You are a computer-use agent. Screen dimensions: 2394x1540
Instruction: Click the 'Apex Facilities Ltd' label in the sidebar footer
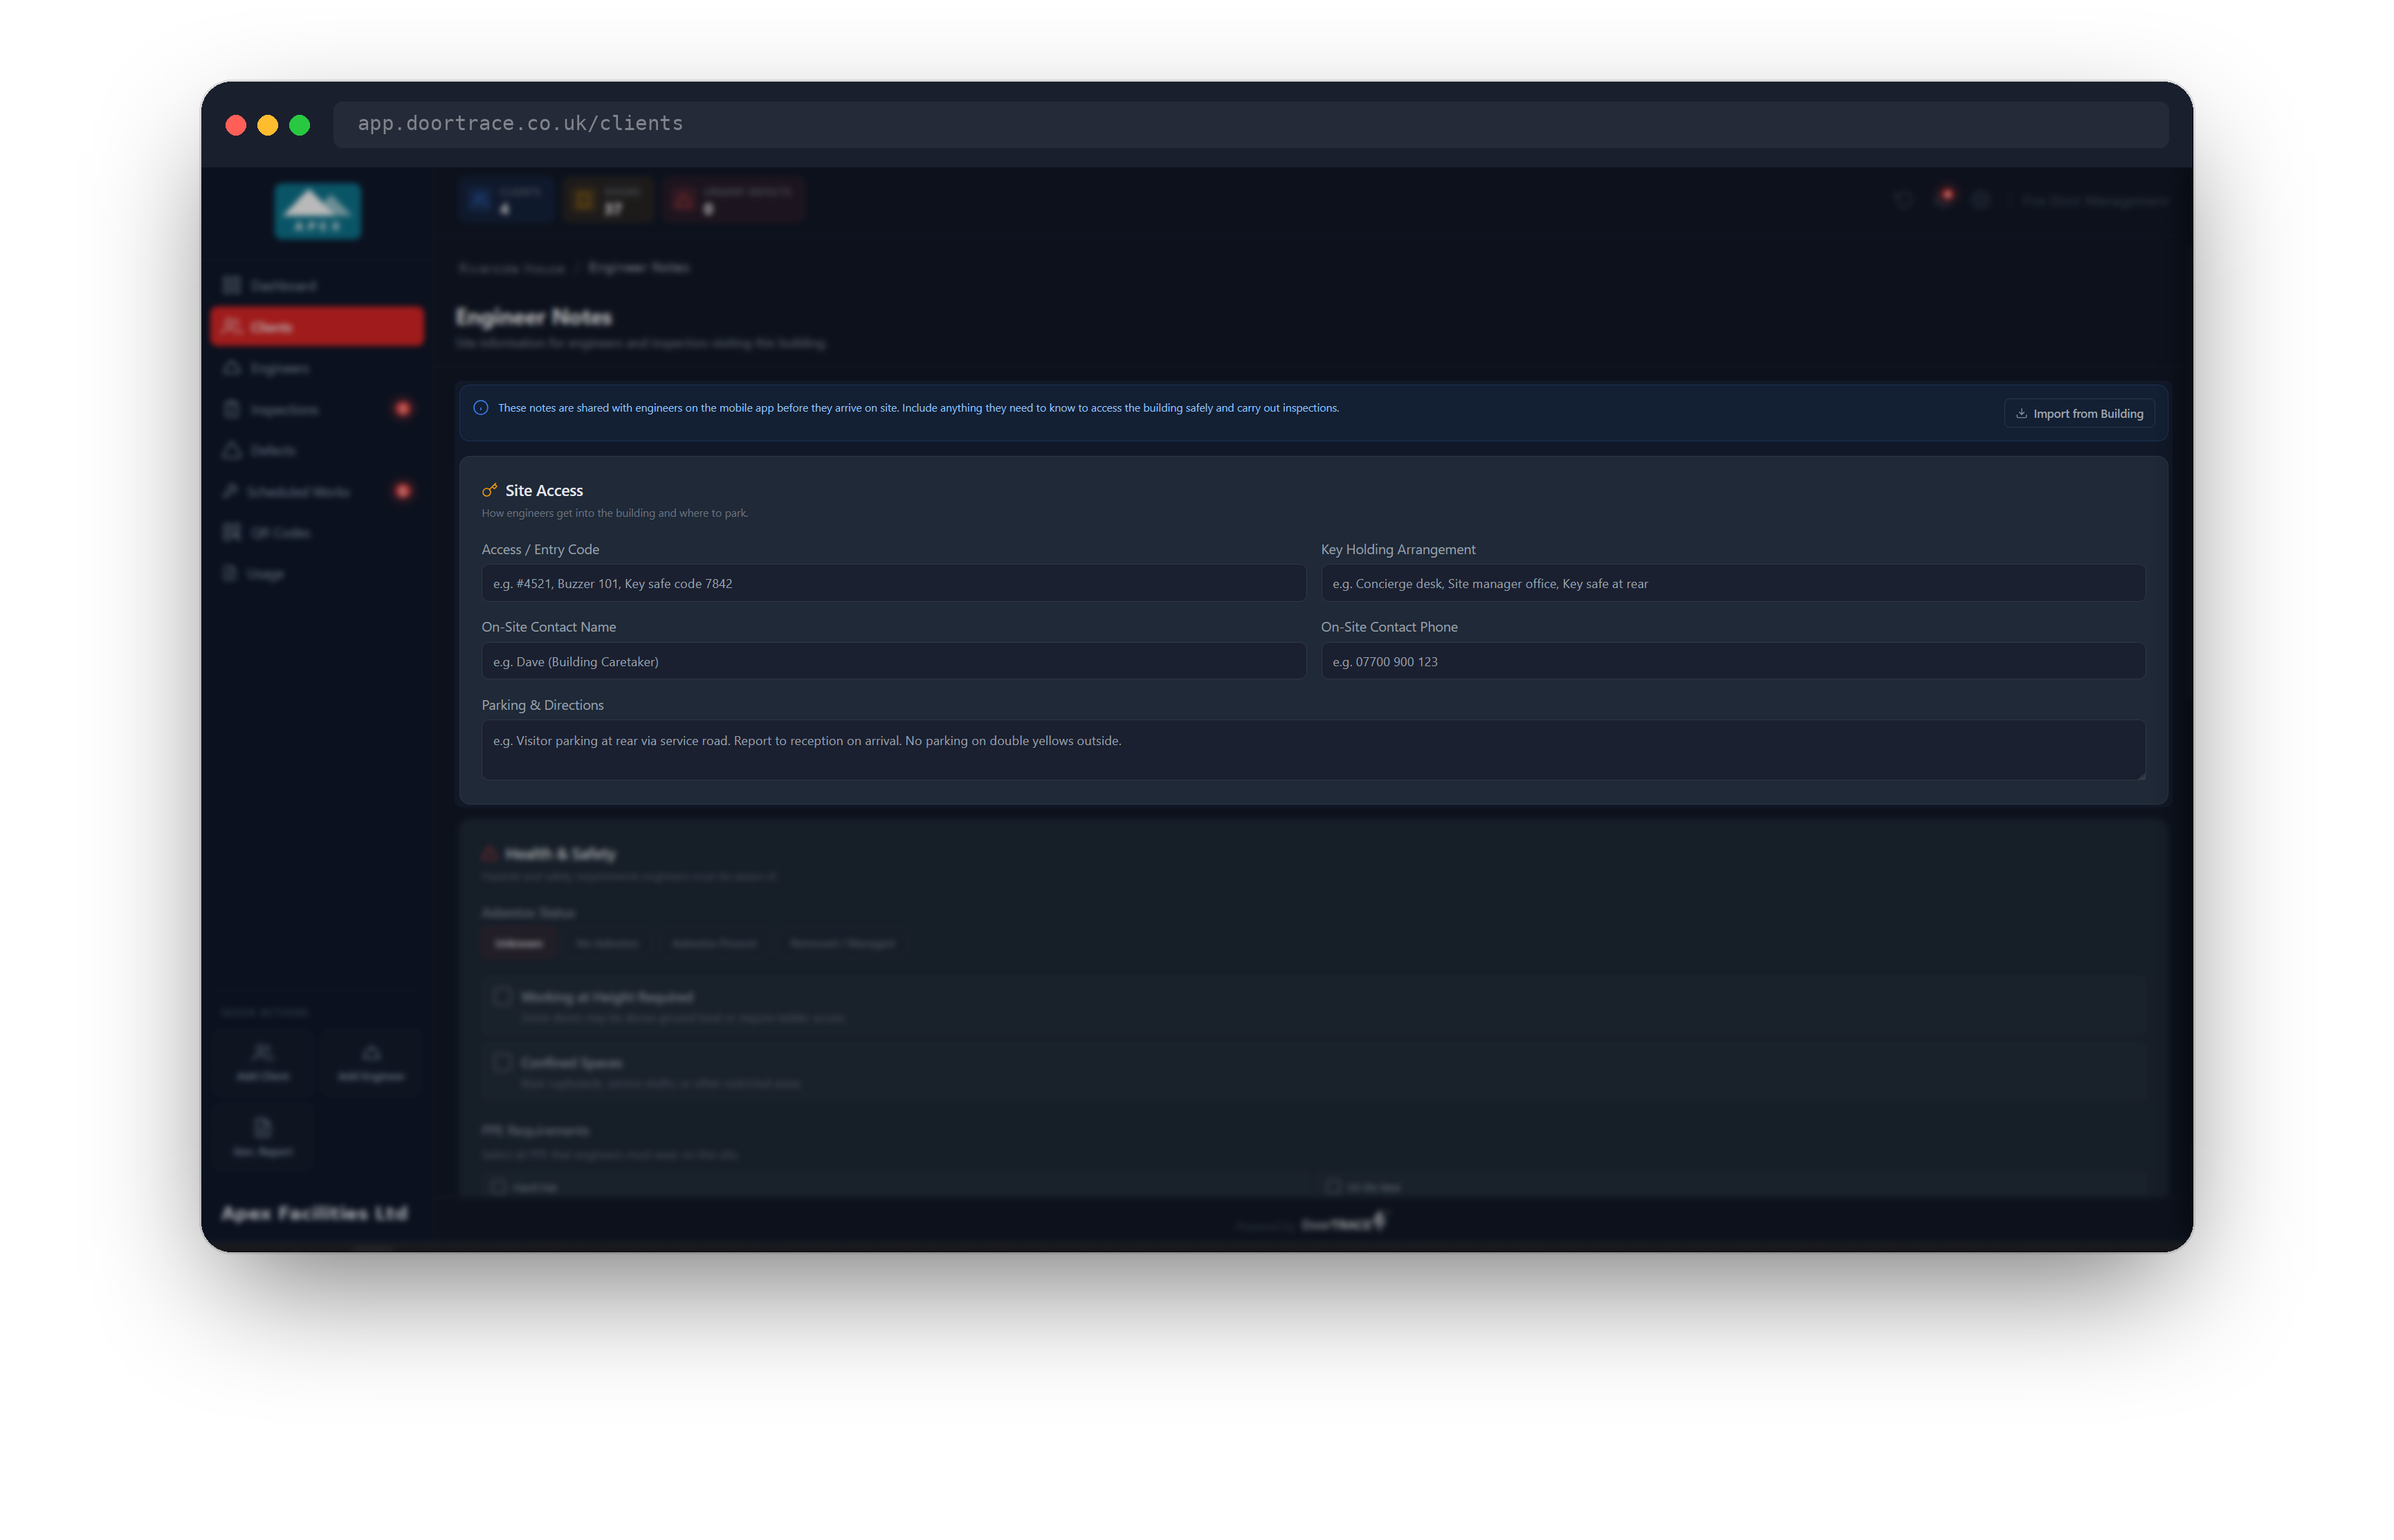[x=314, y=1213]
